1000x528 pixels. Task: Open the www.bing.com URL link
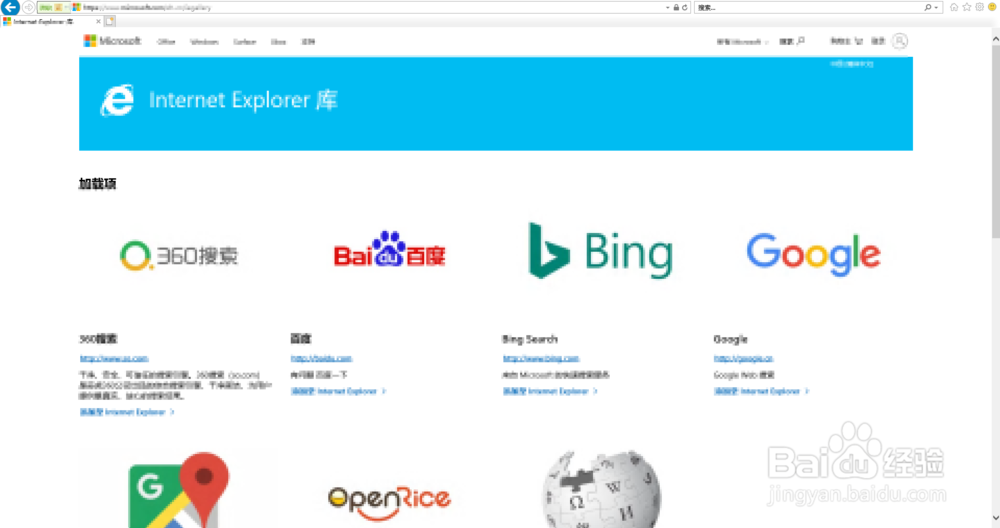(541, 358)
